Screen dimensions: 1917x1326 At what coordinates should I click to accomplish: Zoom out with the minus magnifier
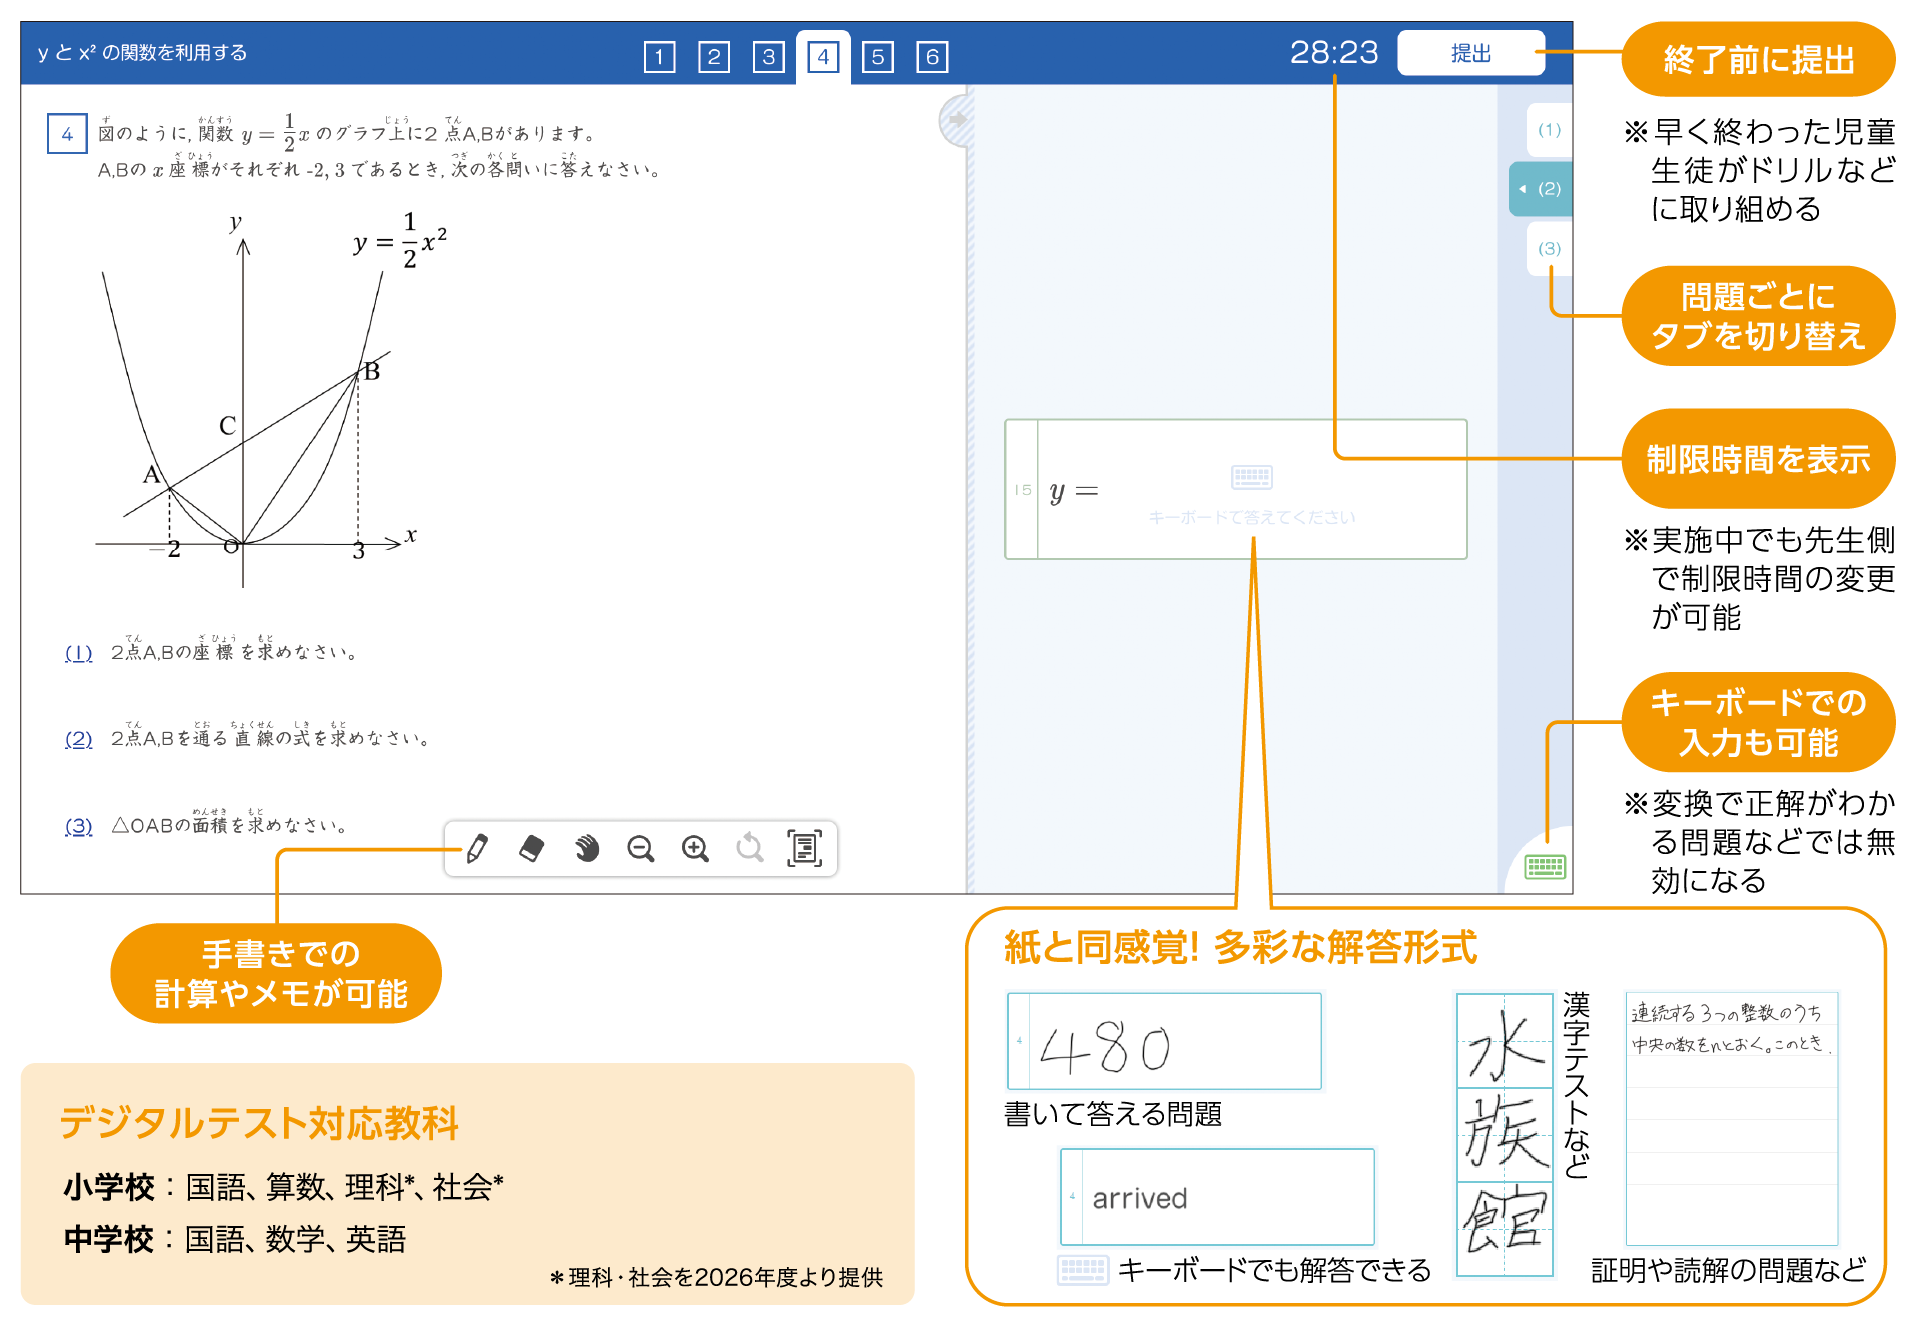pyautogui.click(x=640, y=849)
